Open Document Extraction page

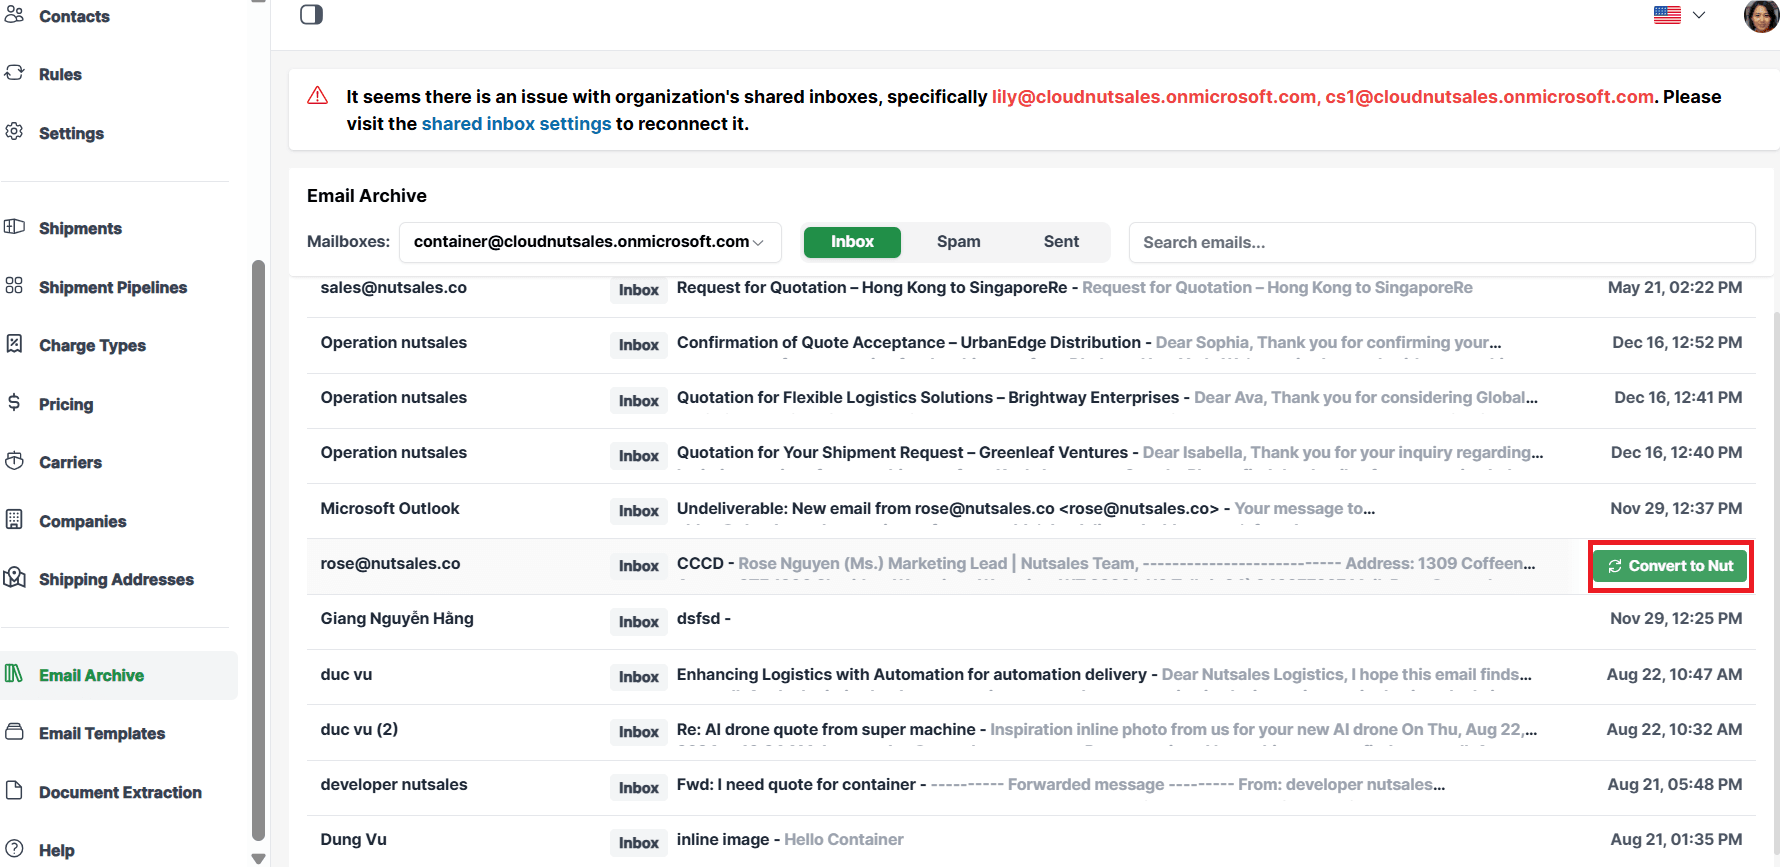[120, 792]
